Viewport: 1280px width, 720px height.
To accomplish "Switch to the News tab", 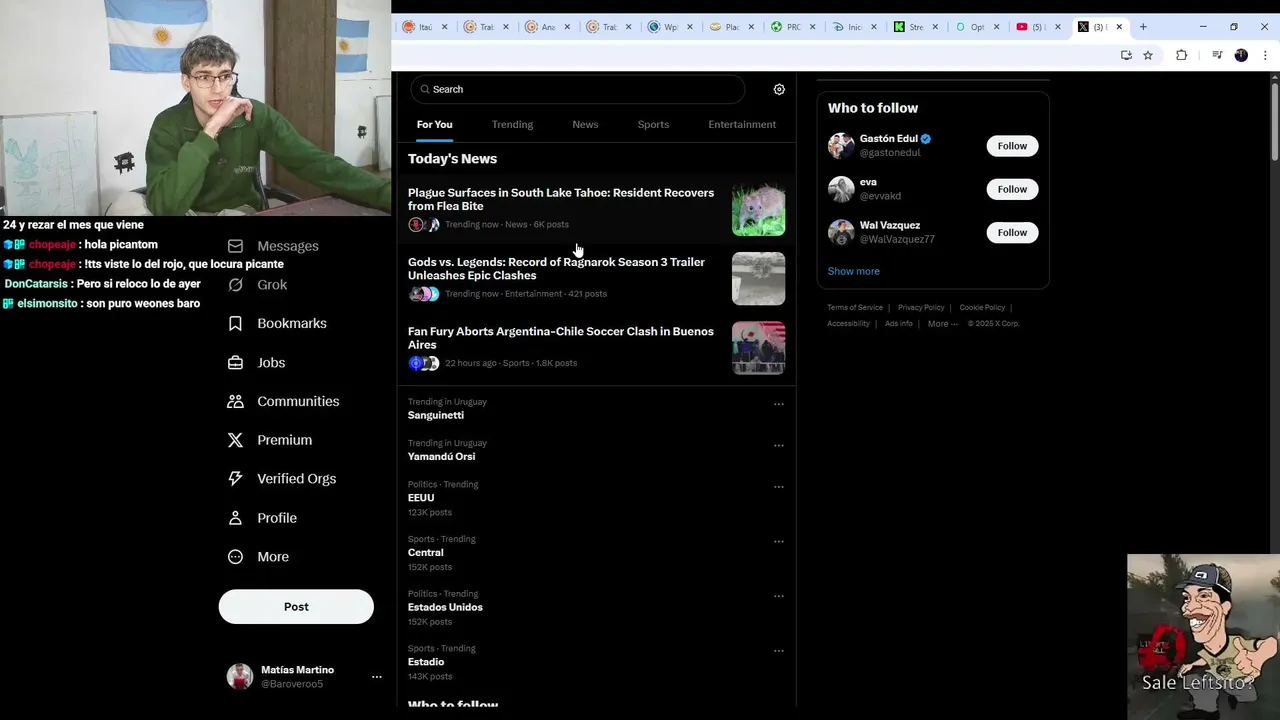I will point(585,124).
